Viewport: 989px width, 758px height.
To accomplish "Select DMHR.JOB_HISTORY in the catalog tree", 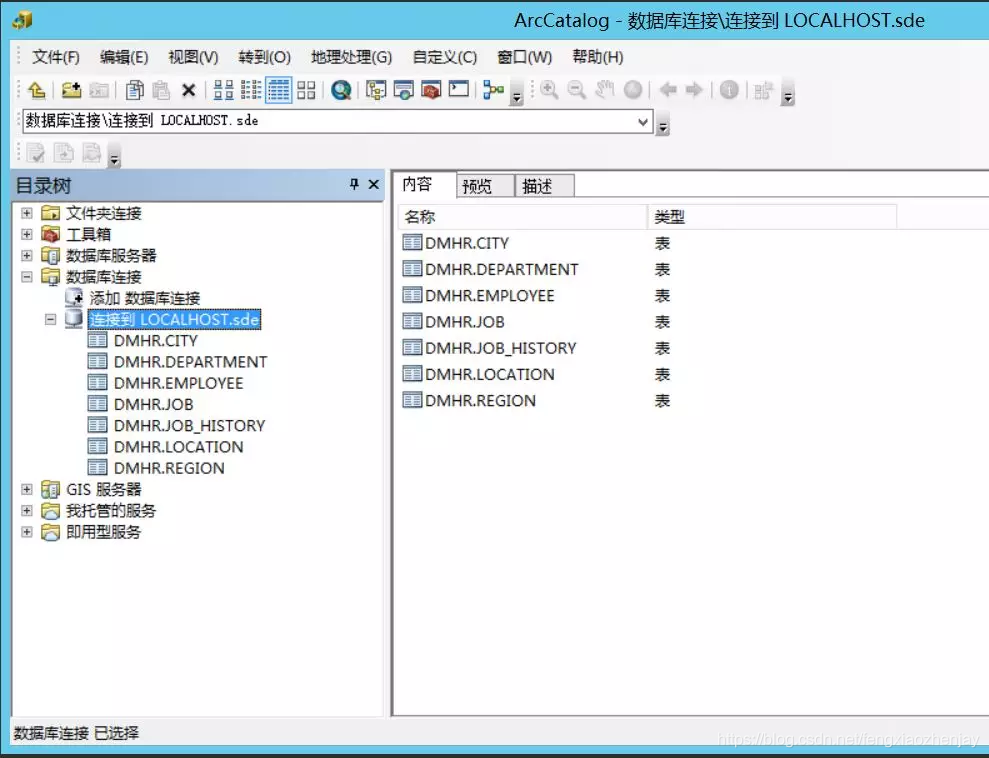I will pyautogui.click(x=189, y=426).
